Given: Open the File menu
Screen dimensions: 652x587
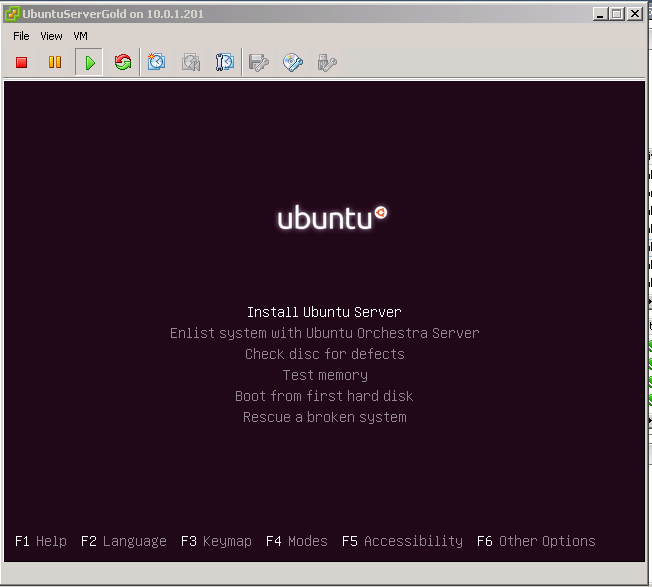Looking at the screenshot, I should [x=22, y=36].
